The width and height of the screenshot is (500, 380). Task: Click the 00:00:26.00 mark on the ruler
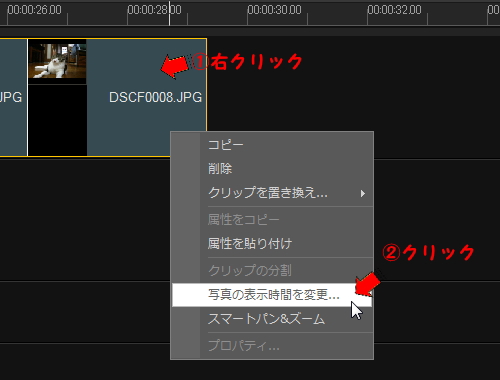(34, 10)
